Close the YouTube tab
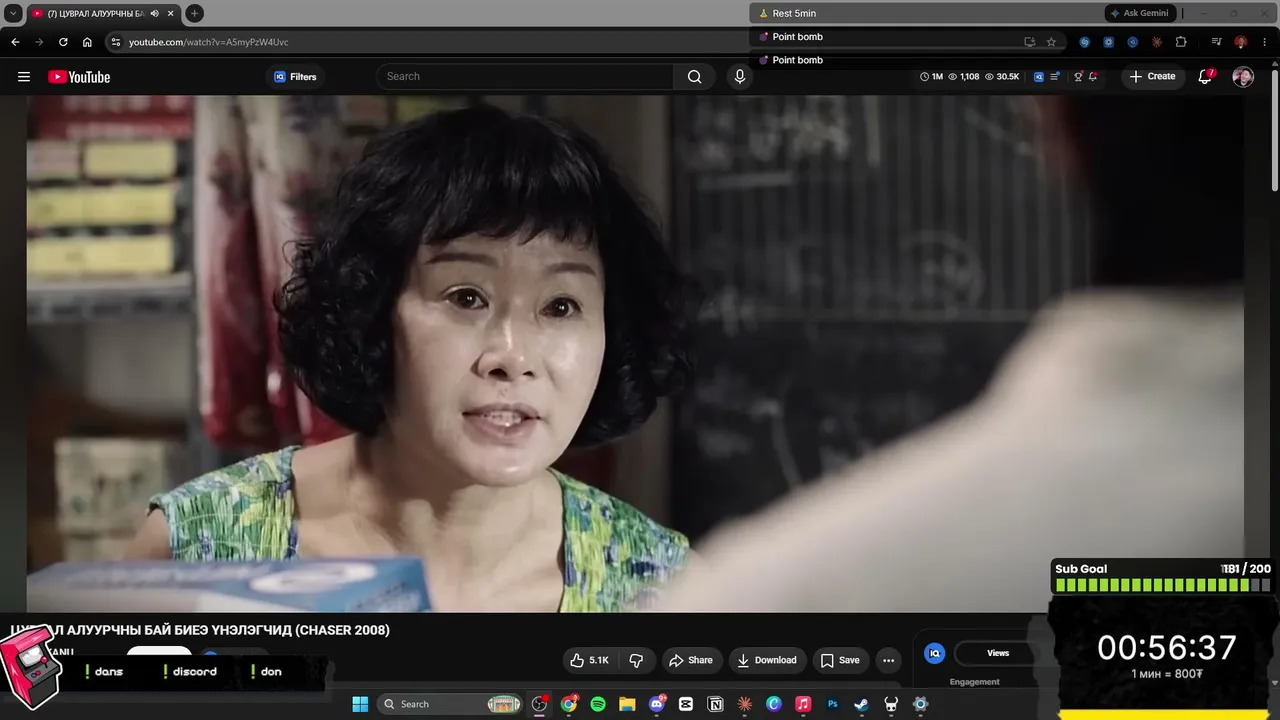 point(170,14)
